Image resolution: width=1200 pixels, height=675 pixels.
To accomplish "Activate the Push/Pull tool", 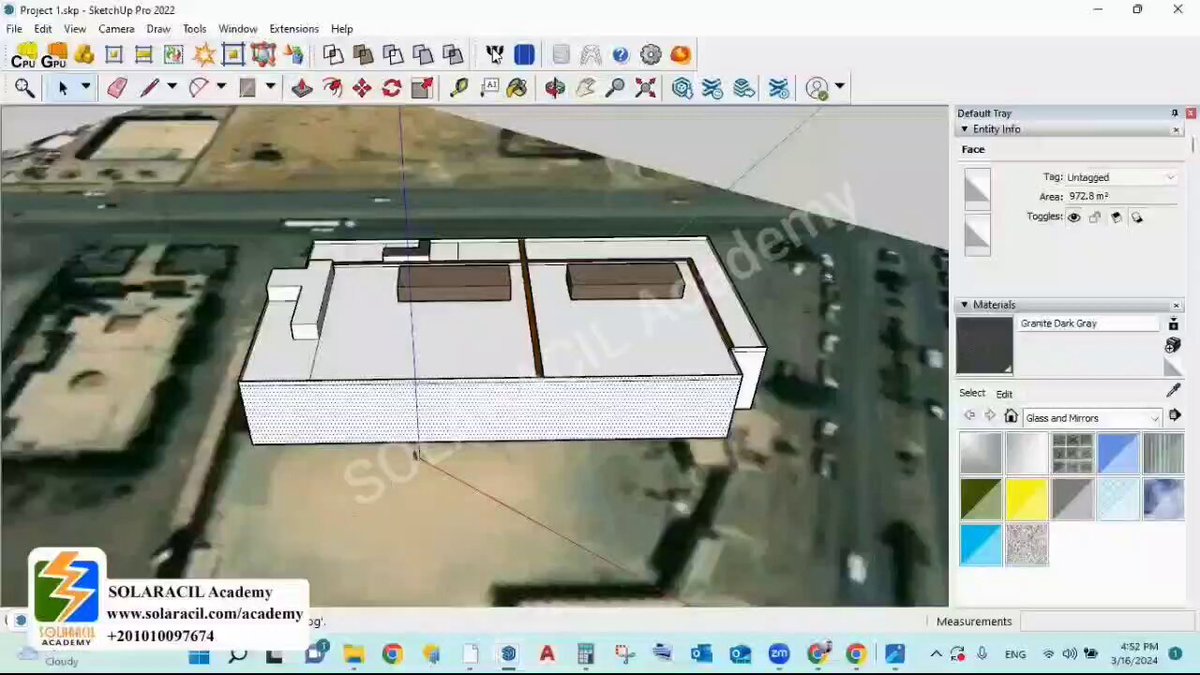I will (302, 88).
